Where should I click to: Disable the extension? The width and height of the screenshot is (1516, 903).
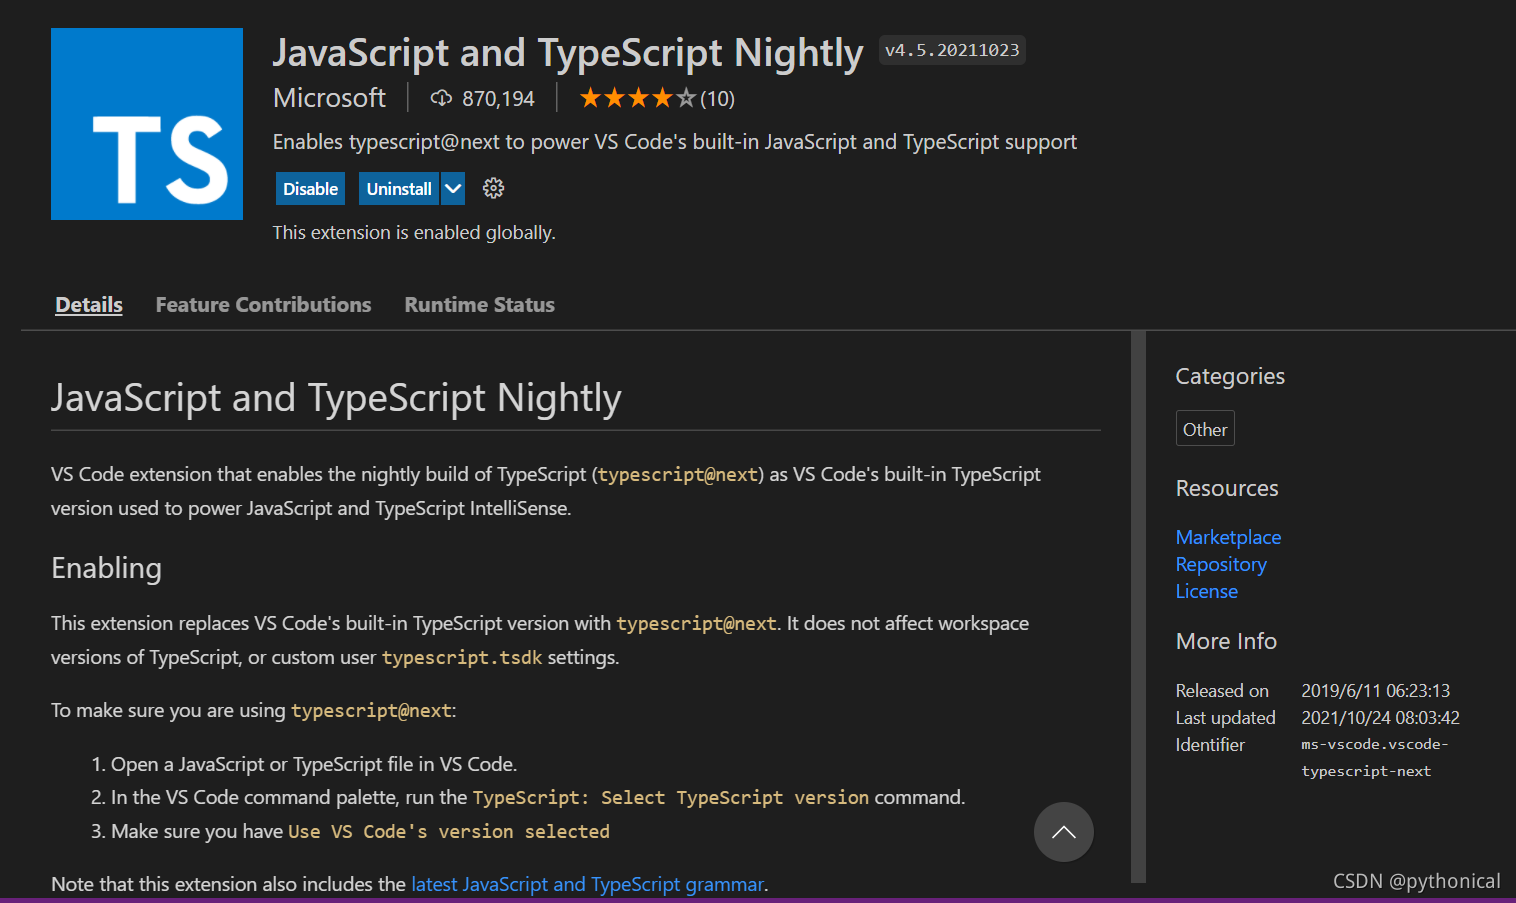[310, 188]
